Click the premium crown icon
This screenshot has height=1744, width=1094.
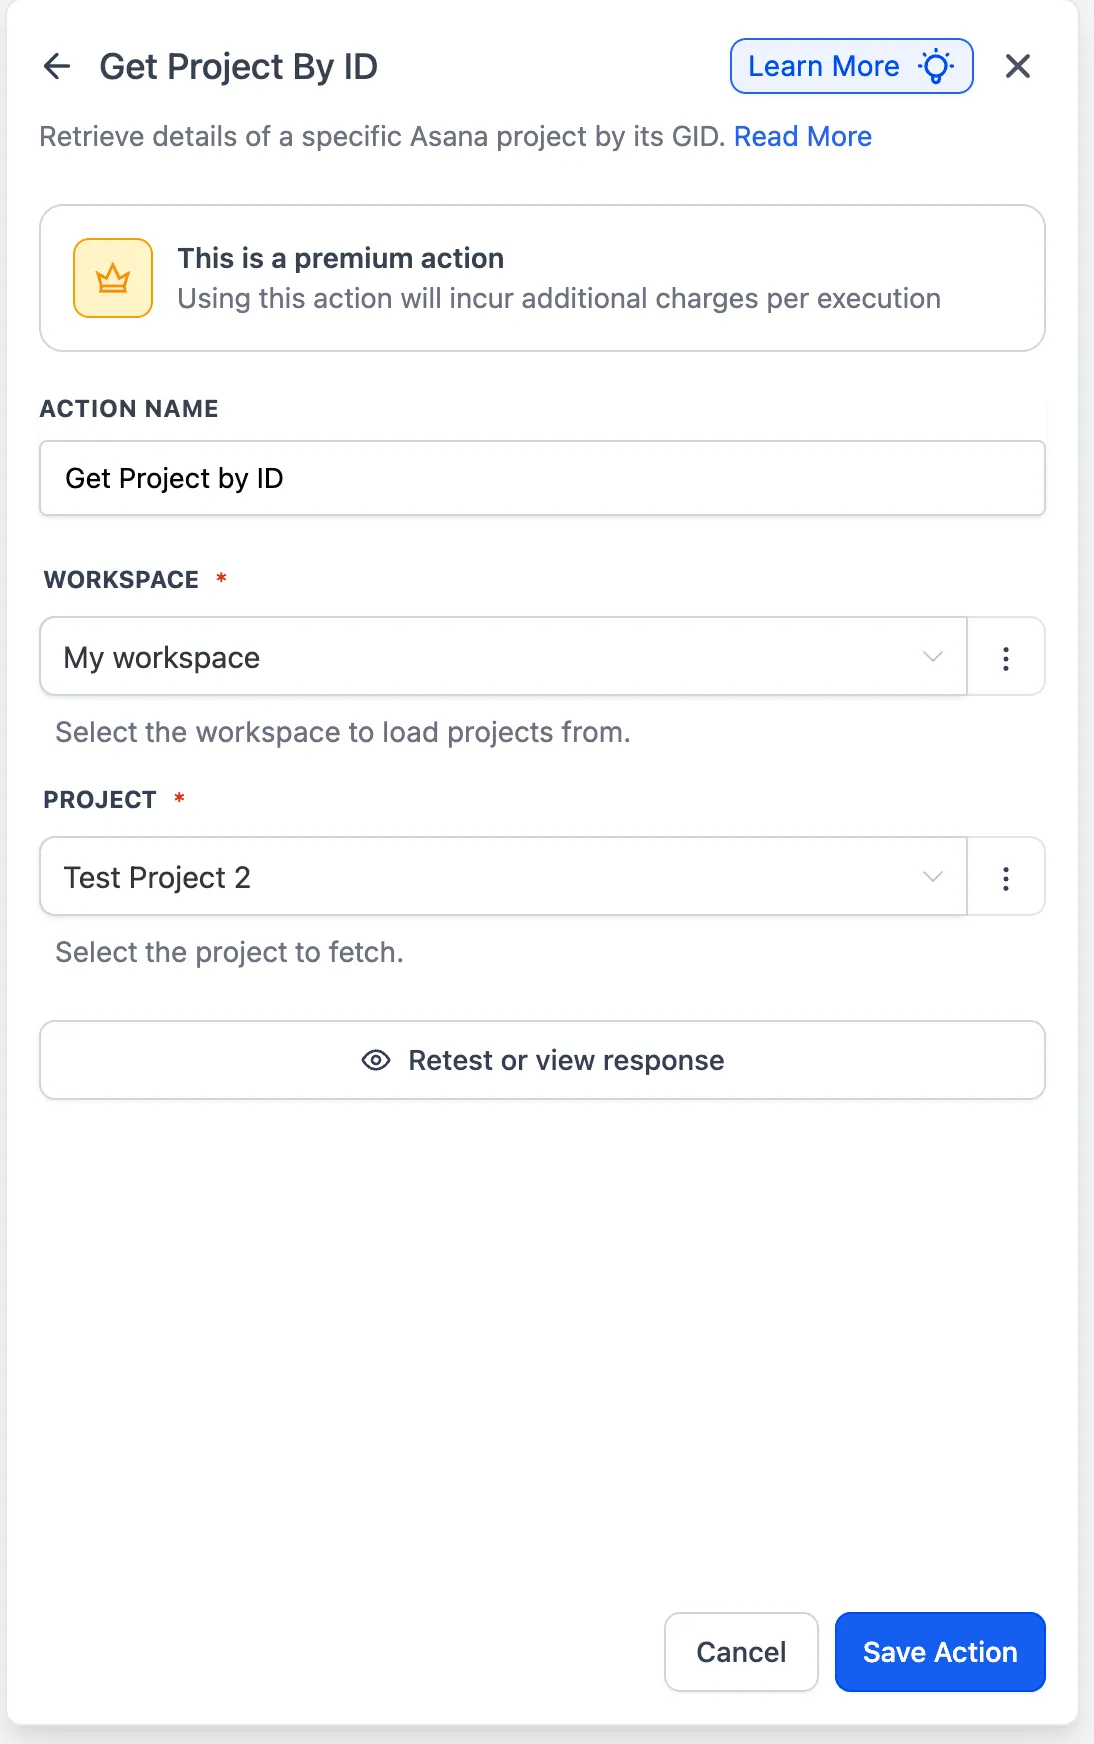point(113,278)
